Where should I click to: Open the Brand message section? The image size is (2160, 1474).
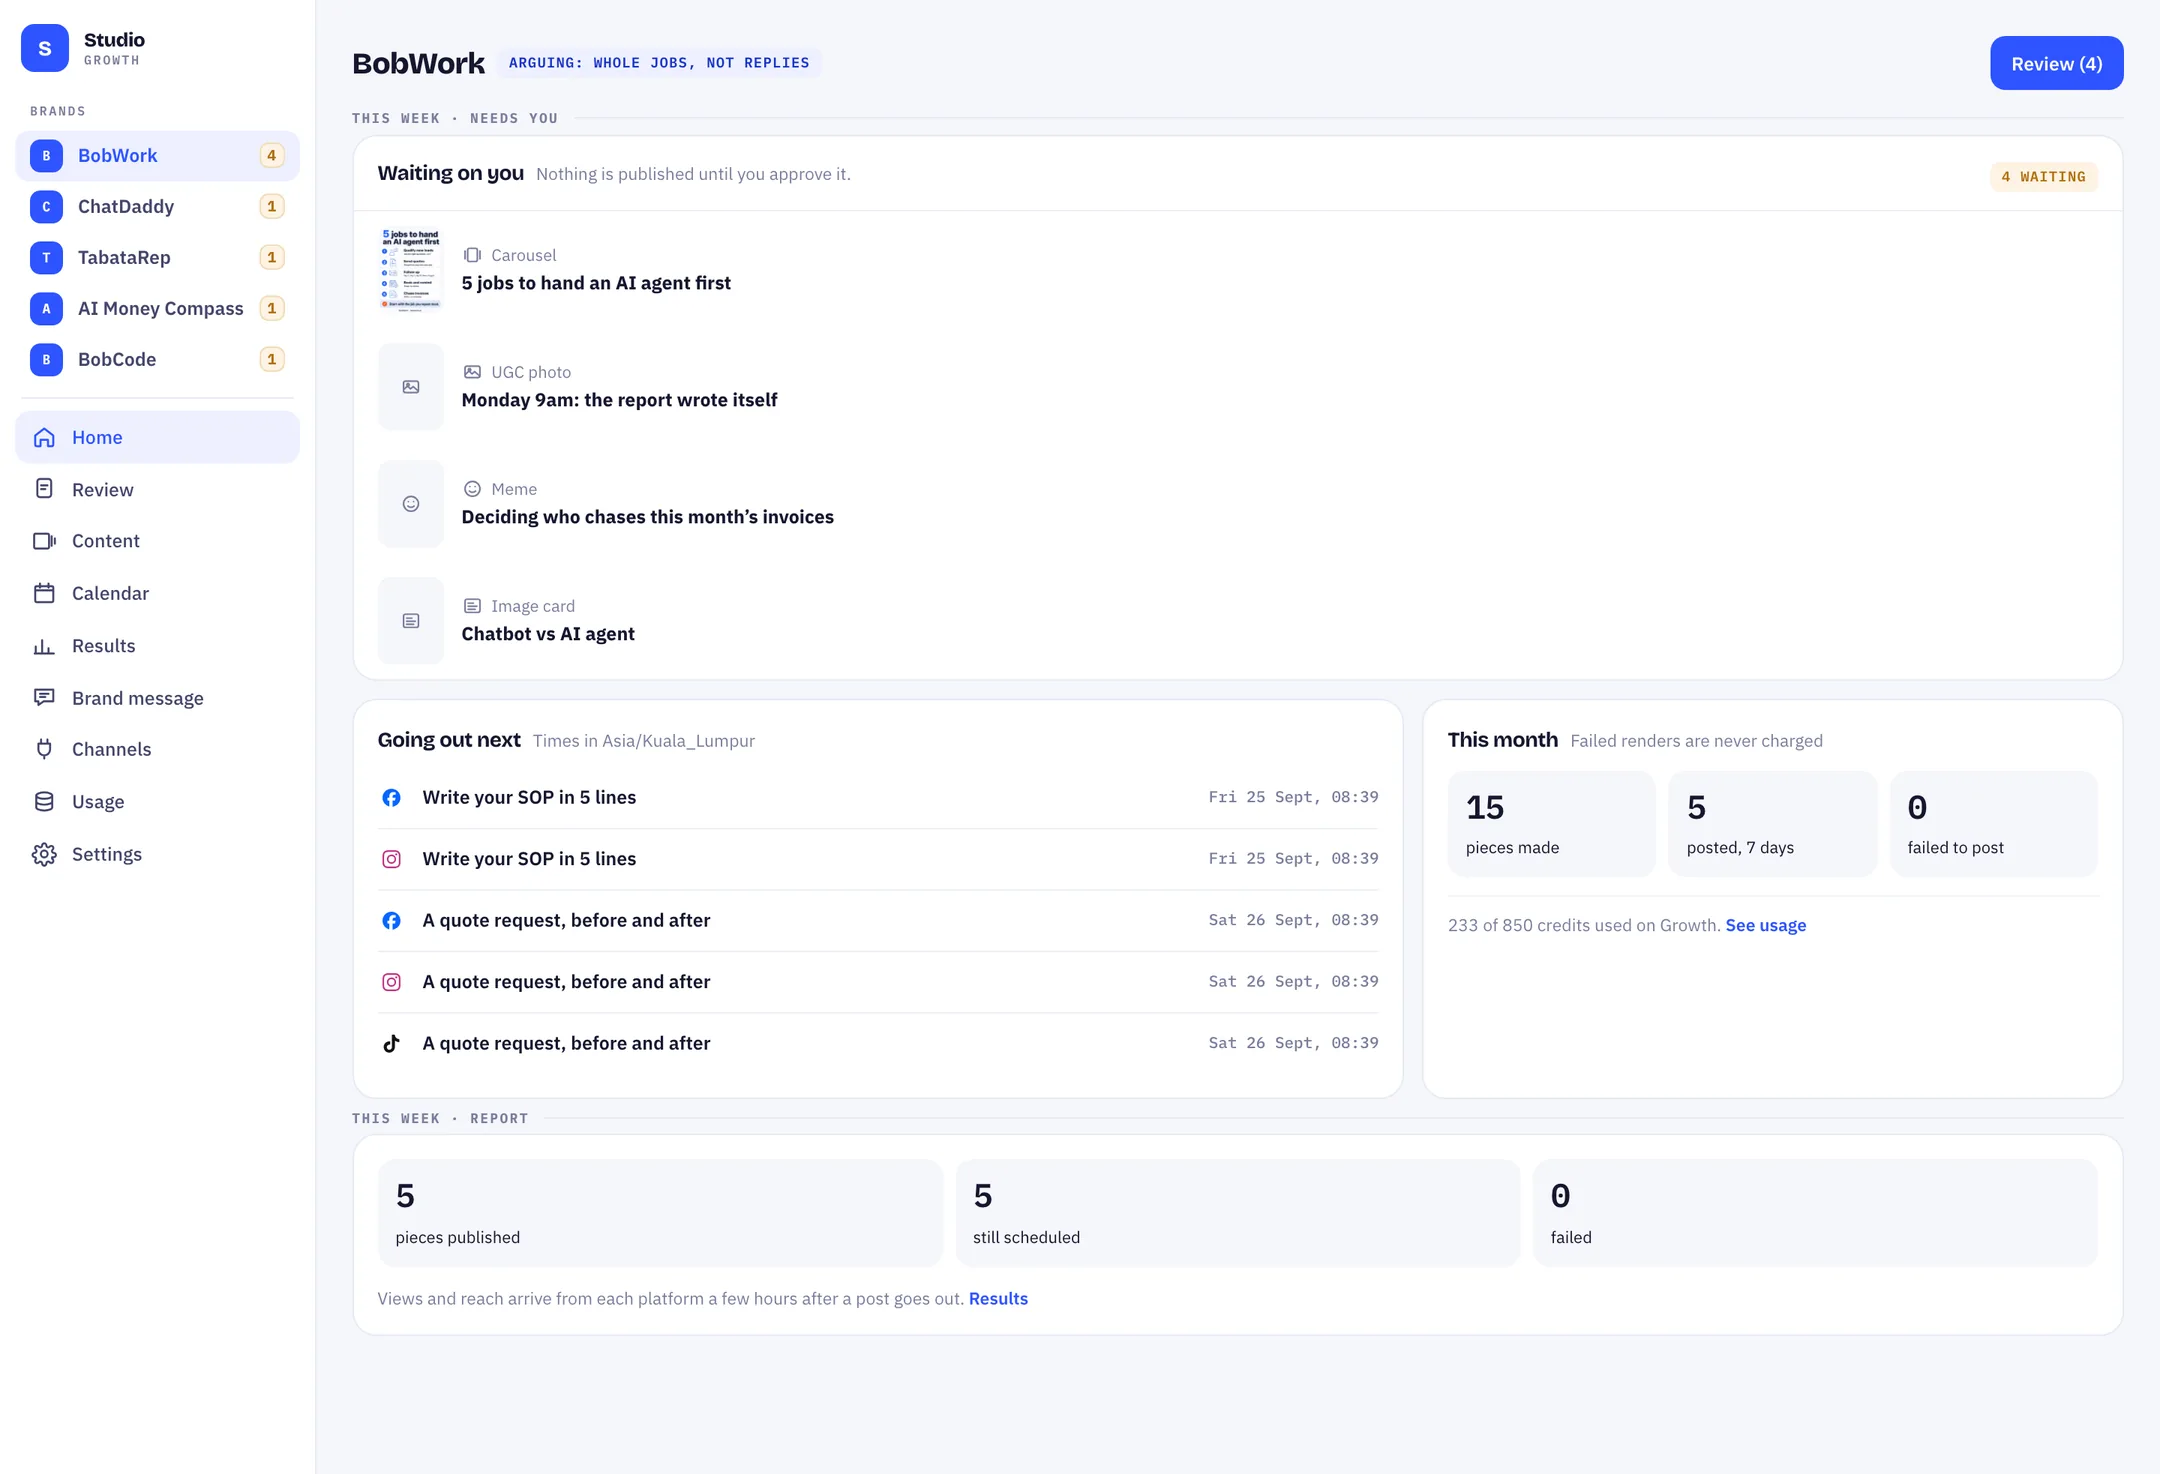pos(158,698)
